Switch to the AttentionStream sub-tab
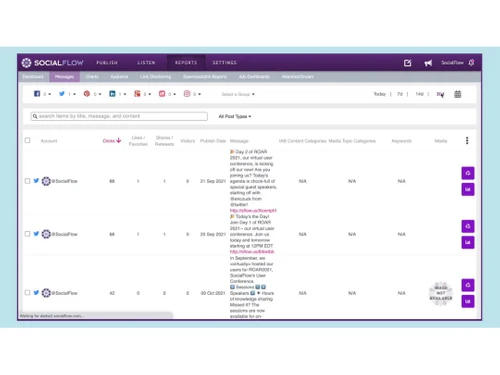The width and height of the screenshot is (500, 375). pyautogui.click(x=298, y=77)
